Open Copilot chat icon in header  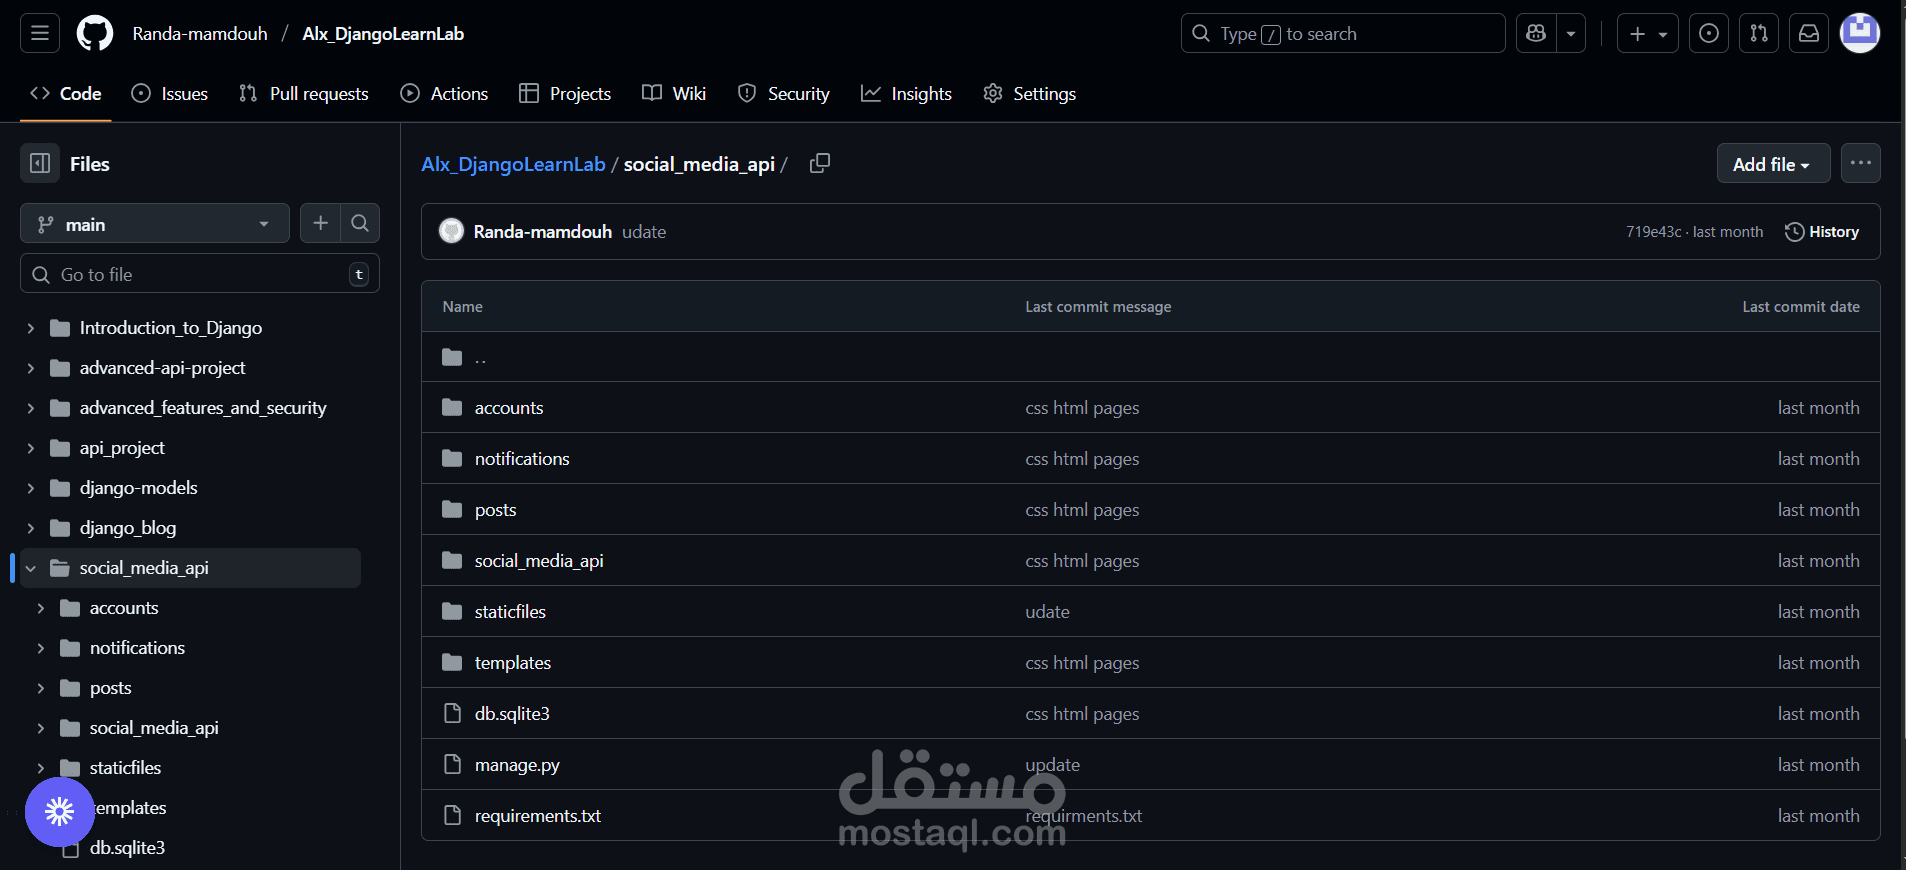[1536, 34]
